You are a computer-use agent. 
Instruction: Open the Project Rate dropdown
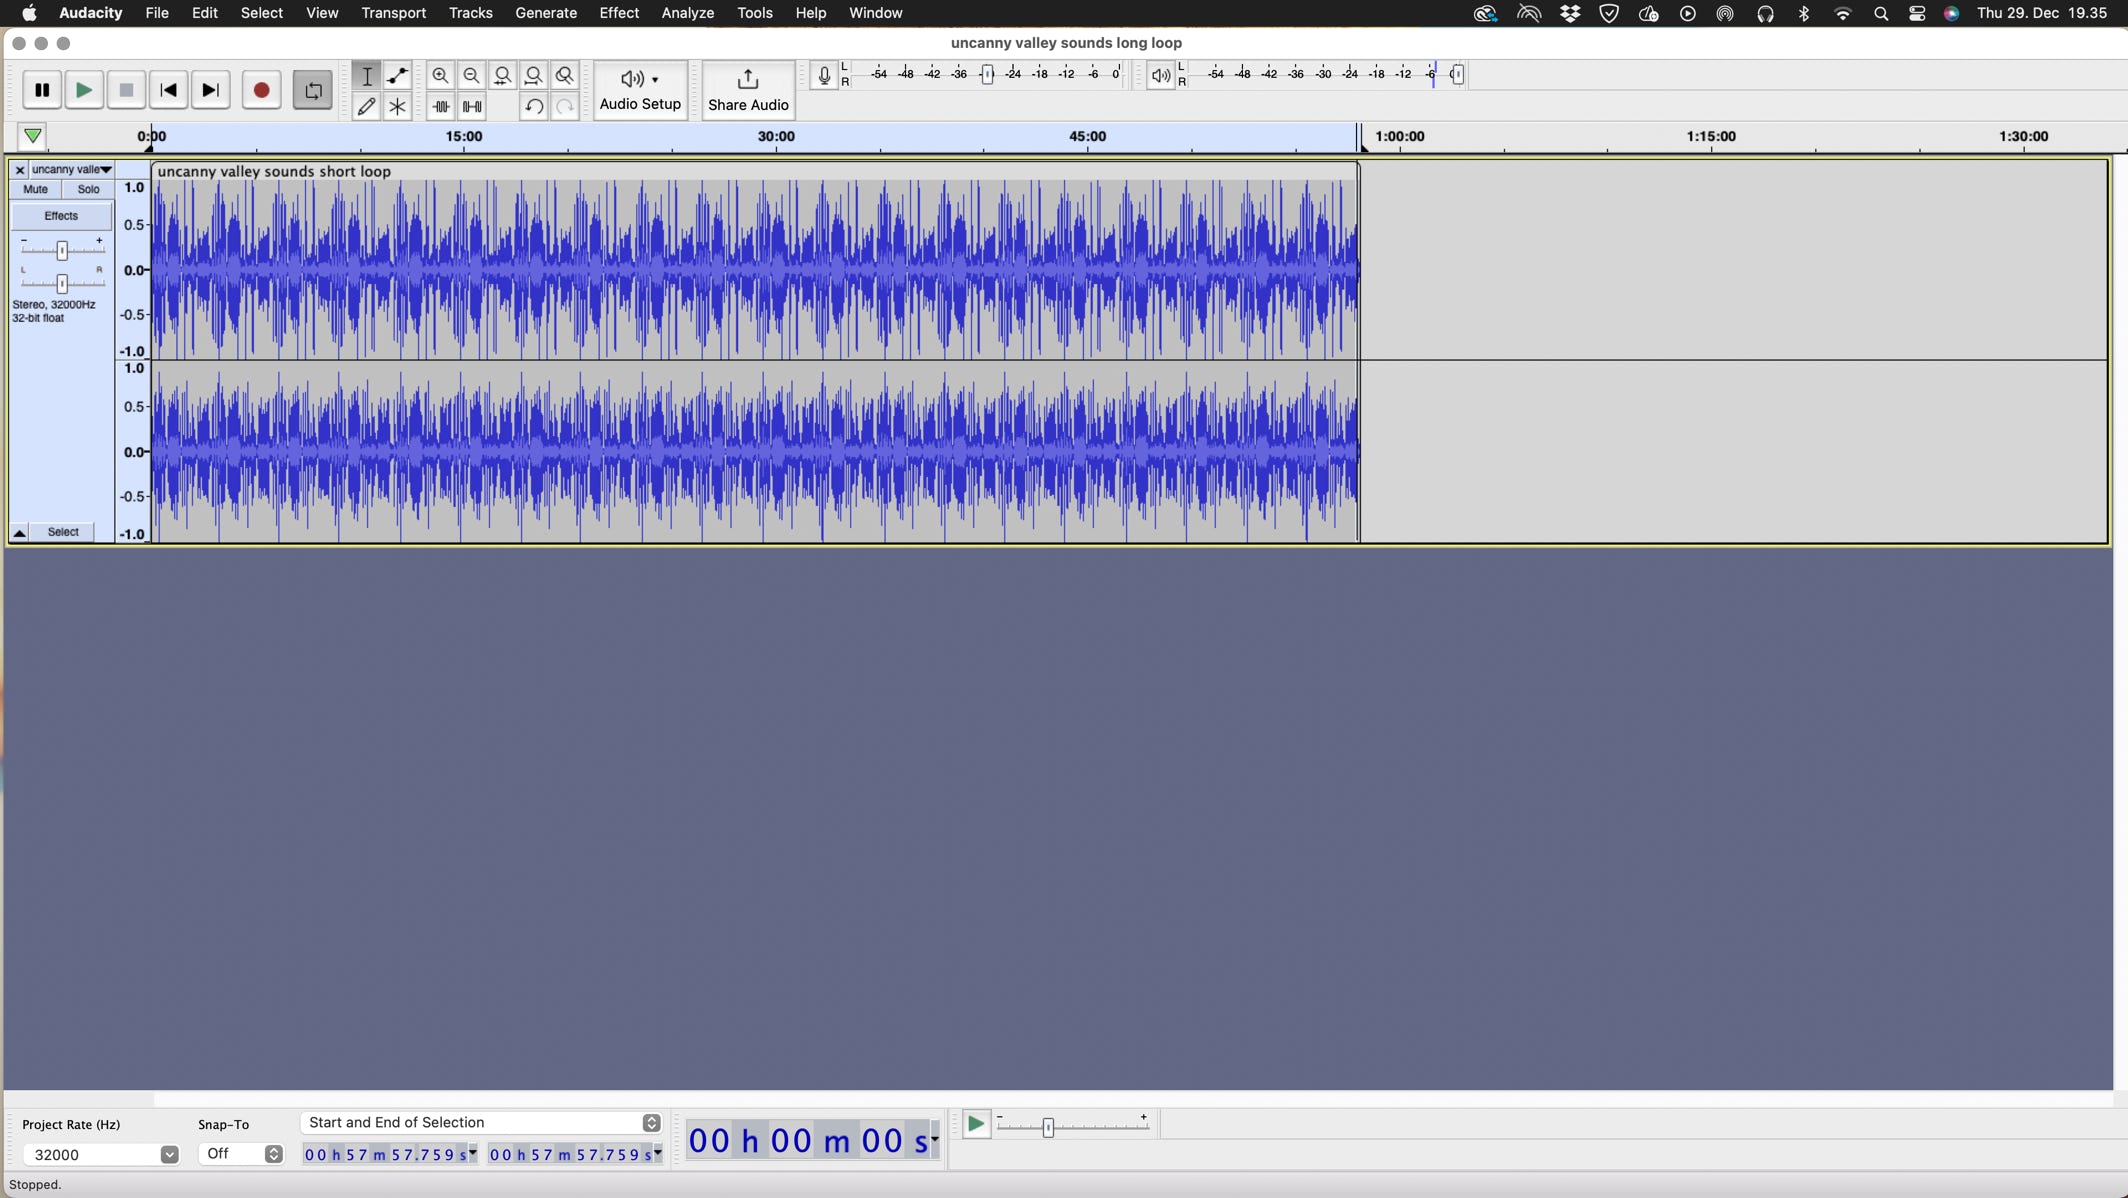pos(169,1155)
